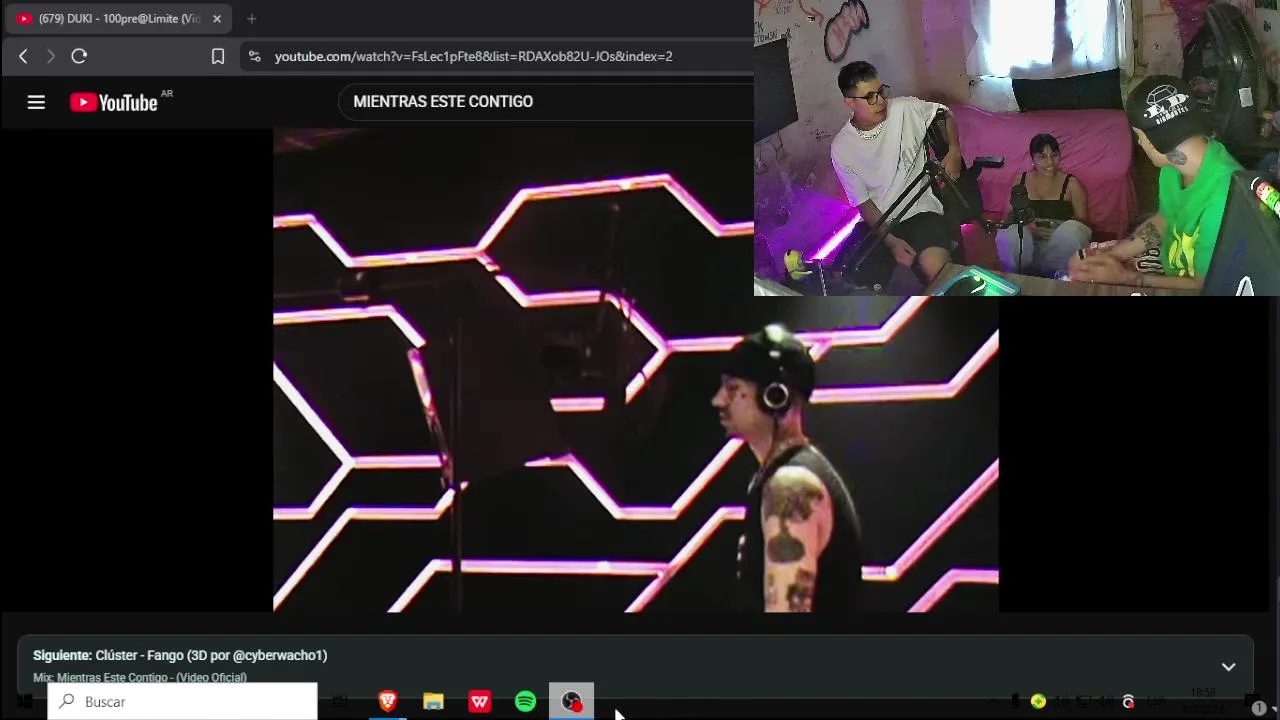
Task: Open the taskbar clock and date
Action: pos(1203,700)
